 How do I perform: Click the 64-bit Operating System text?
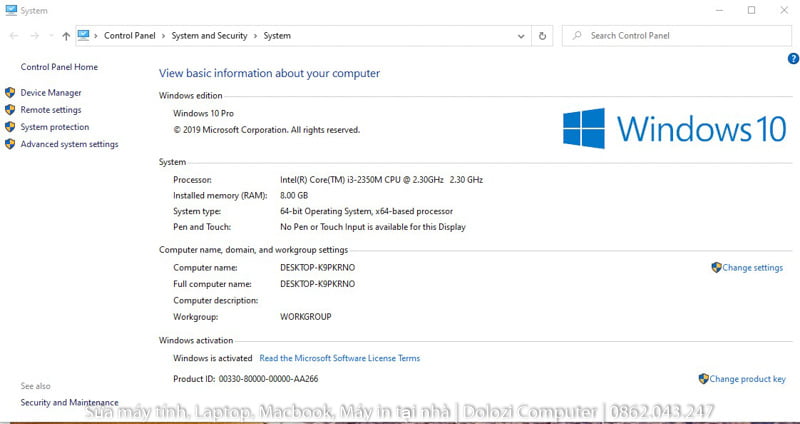(x=366, y=211)
